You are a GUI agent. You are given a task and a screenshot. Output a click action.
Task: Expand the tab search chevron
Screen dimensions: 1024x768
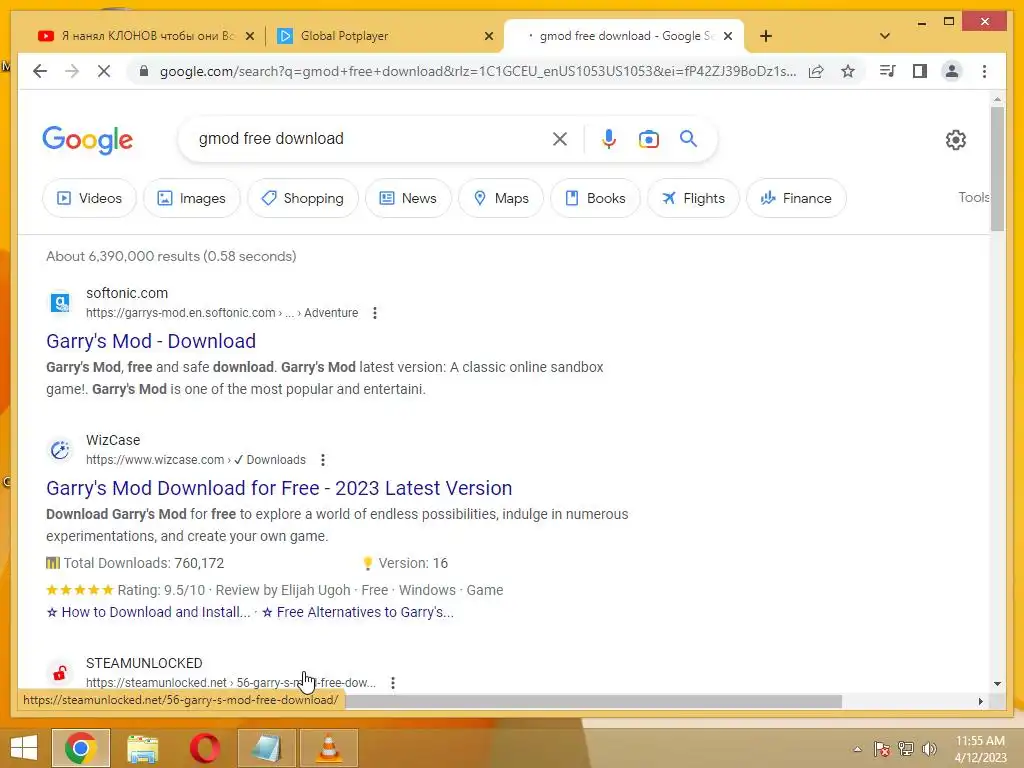pos(885,36)
